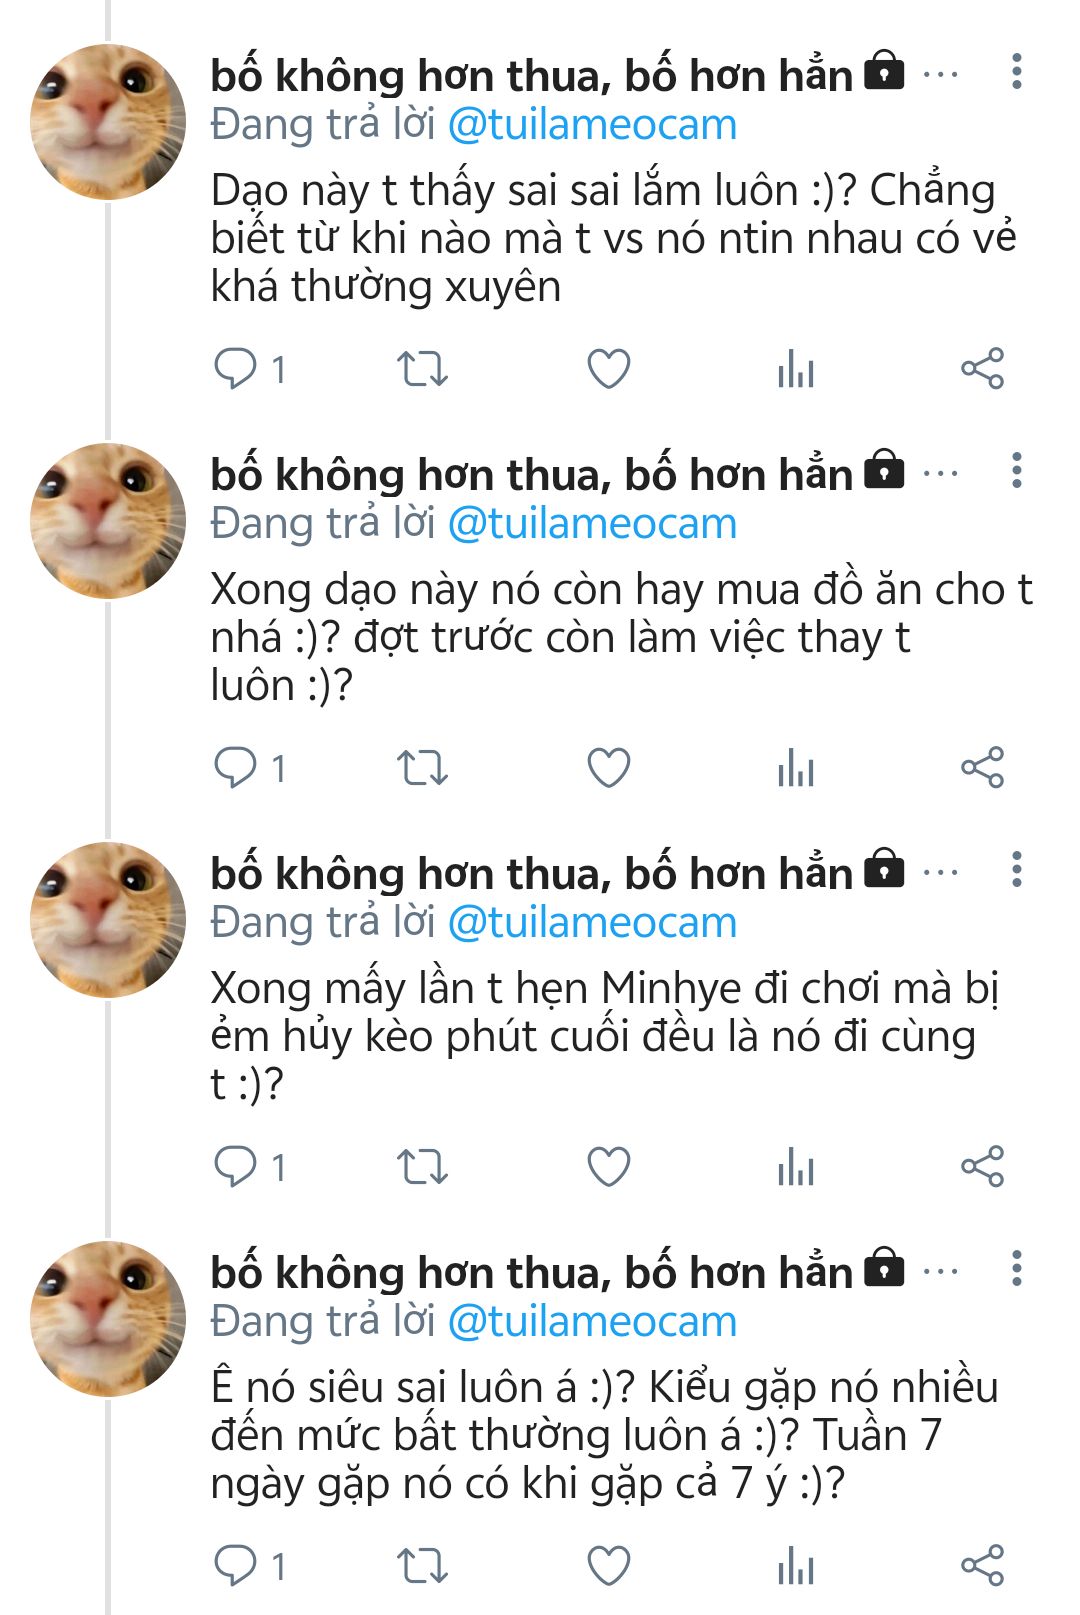Like the tweet about texting frequently
Image resolution: width=1080 pixels, height=1615 pixels.
tap(608, 369)
